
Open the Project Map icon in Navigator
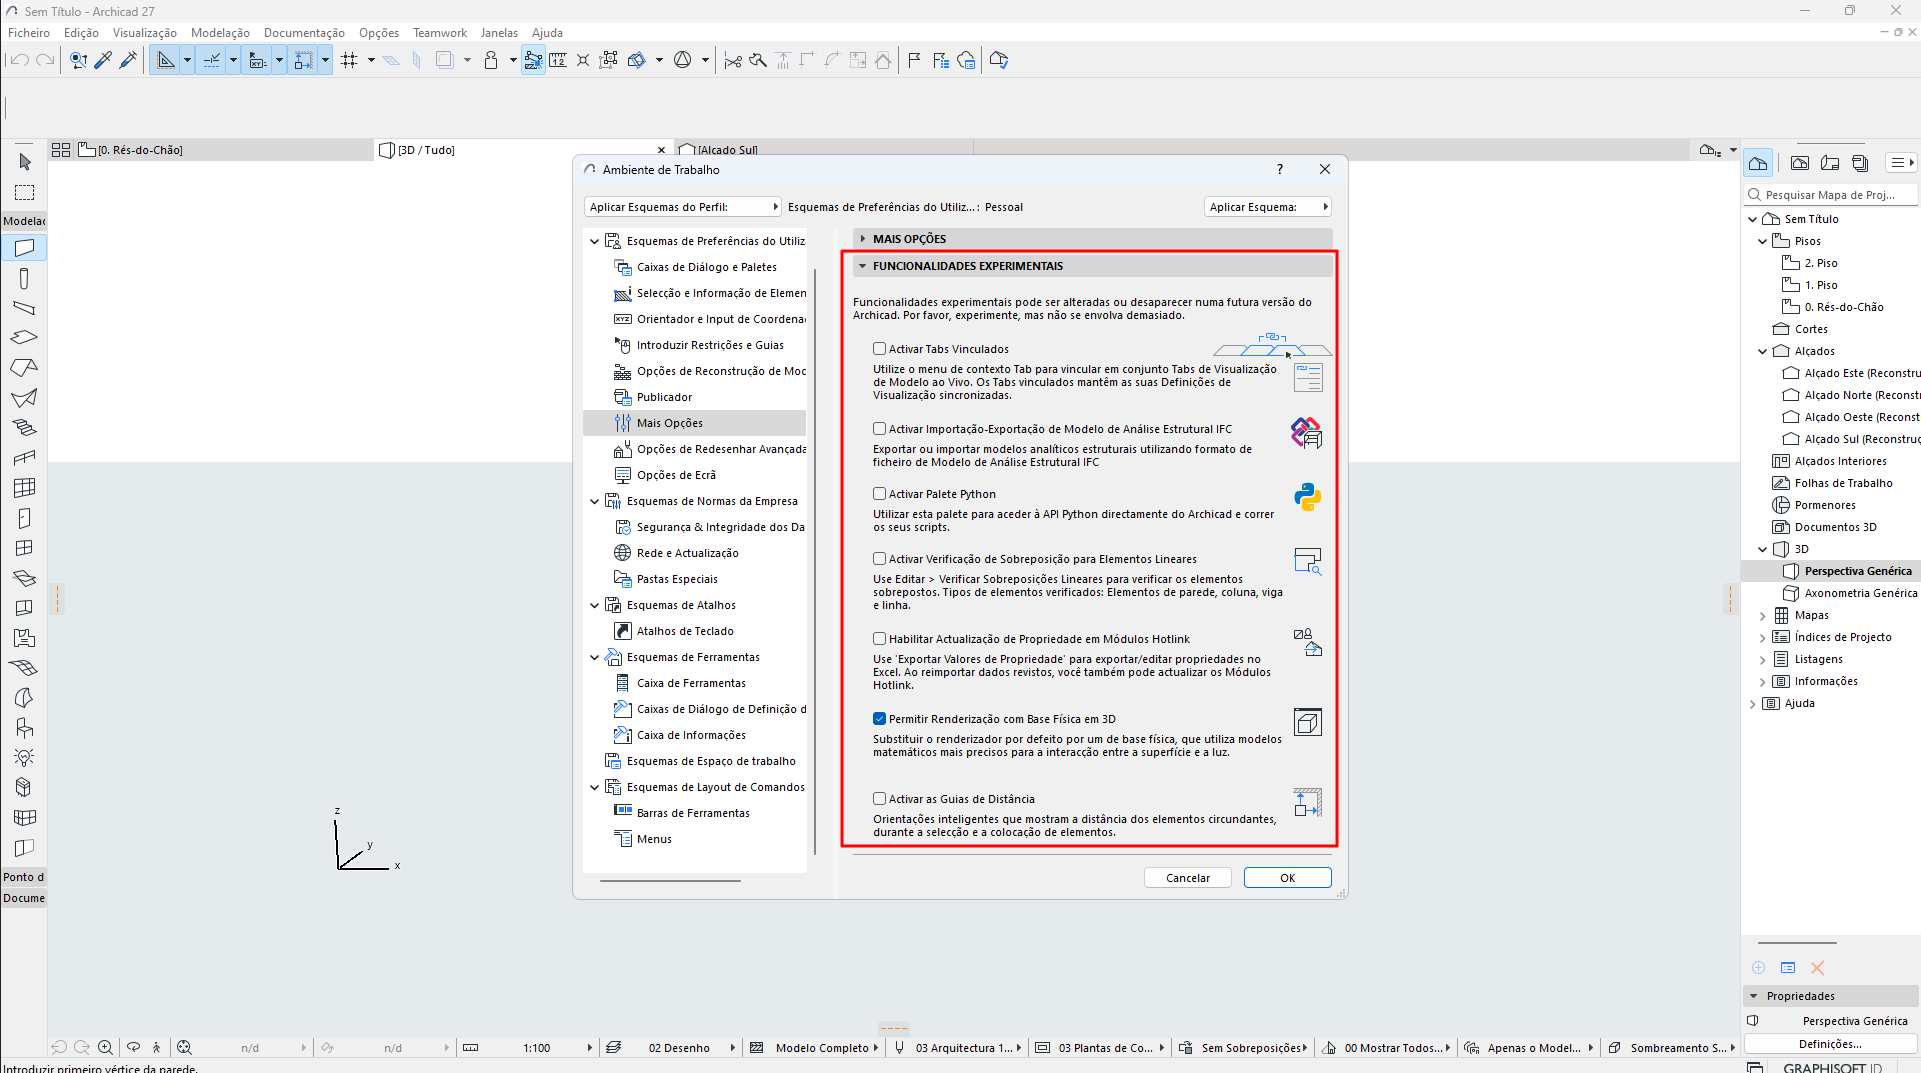[x=1758, y=163]
